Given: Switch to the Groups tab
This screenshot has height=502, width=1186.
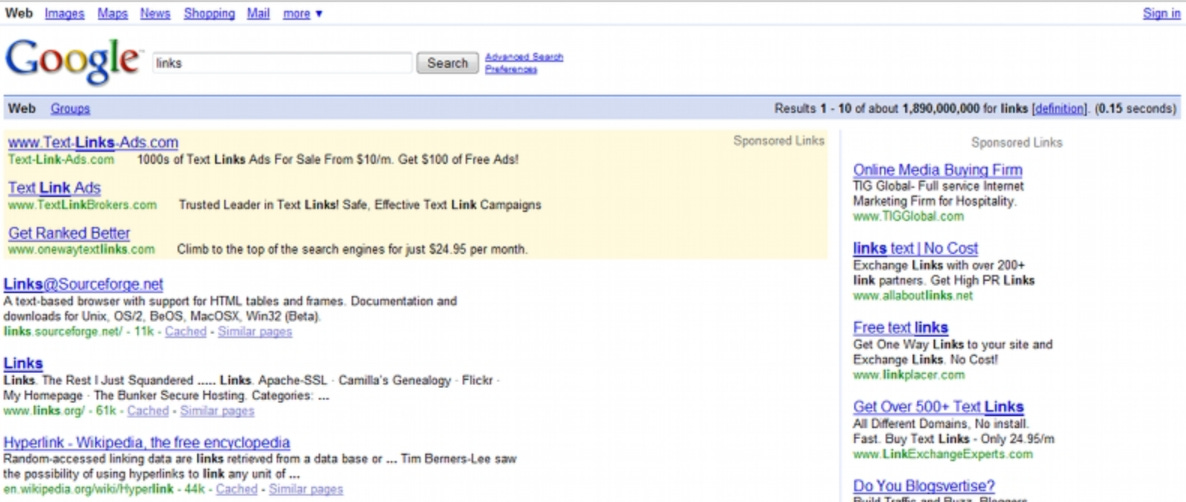Looking at the screenshot, I should coord(70,109).
